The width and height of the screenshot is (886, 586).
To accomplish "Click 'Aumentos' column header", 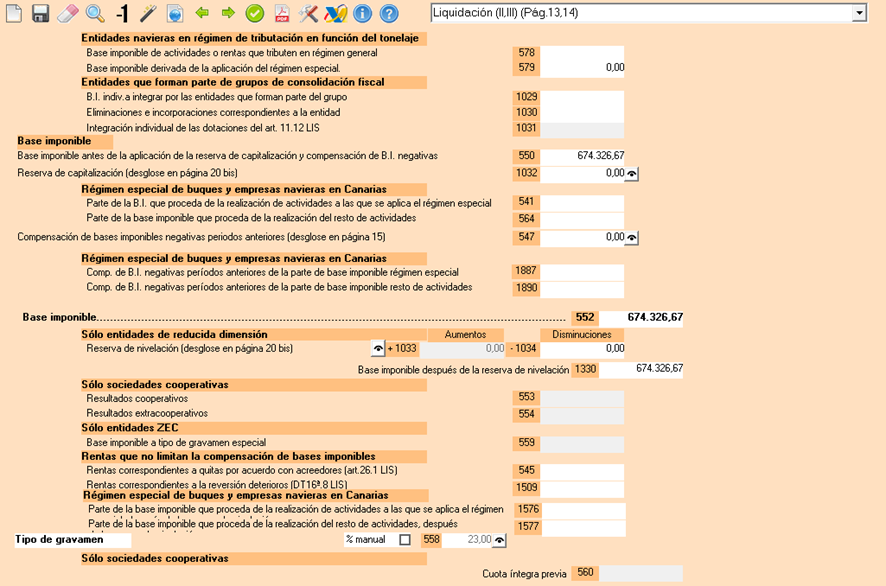I will tap(466, 335).
